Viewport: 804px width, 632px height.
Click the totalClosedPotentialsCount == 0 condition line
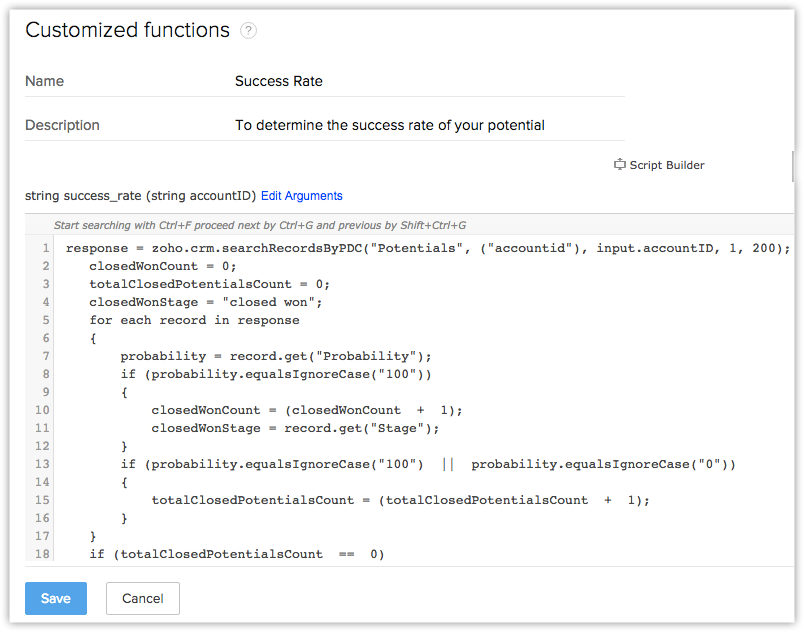[x=237, y=554]
